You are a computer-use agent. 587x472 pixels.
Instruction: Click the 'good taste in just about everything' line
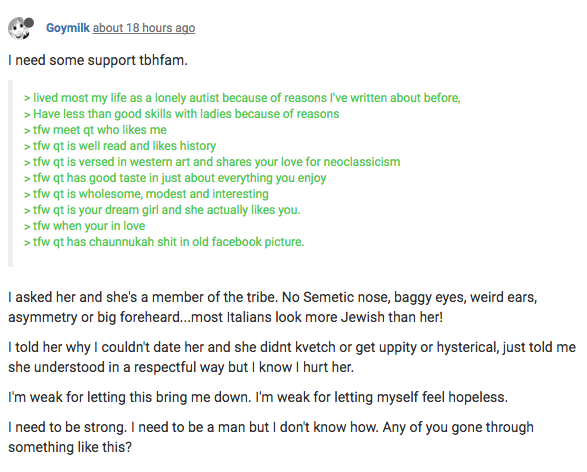pos(175,178)
